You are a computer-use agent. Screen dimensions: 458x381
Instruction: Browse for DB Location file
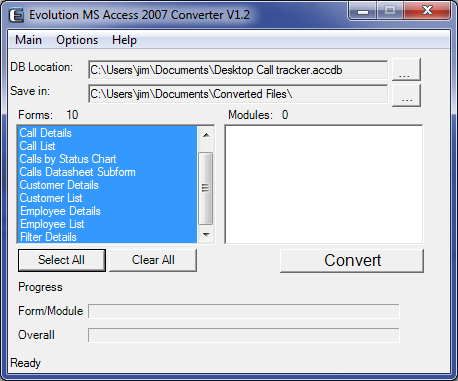[x=406, y=69]
